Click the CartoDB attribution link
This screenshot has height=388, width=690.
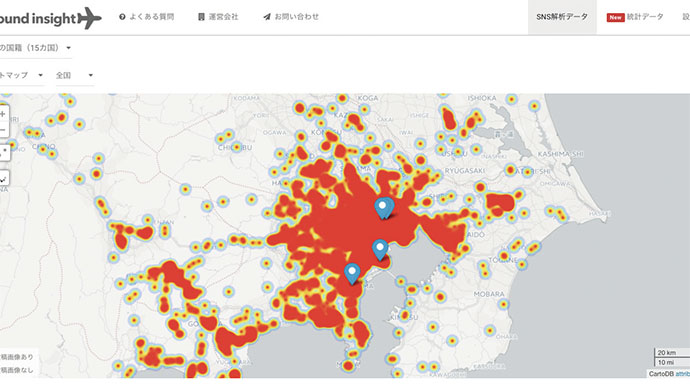point(683,374)
